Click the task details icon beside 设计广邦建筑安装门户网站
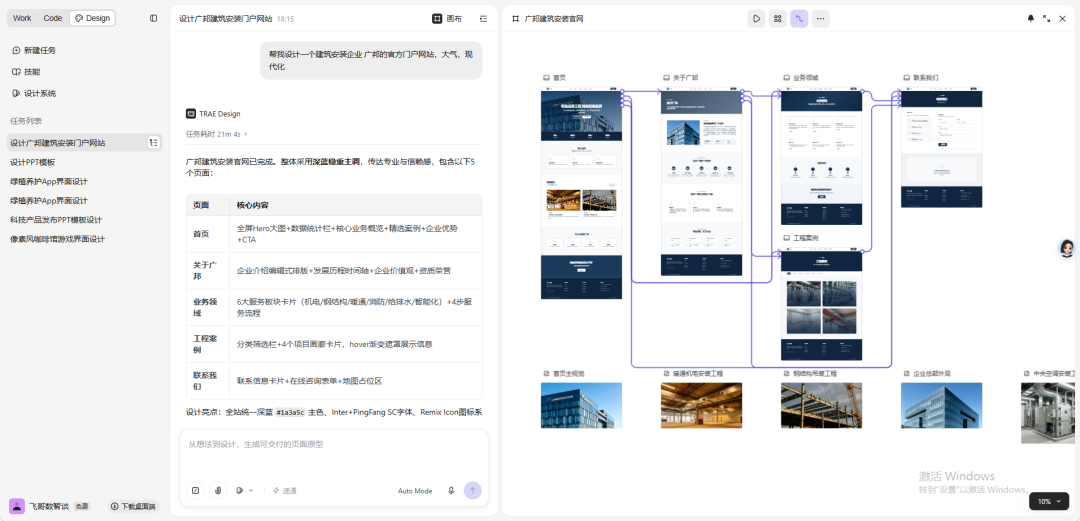This screenshot has width=1080, height=521. pyautogui.click(x=154, y=143)
